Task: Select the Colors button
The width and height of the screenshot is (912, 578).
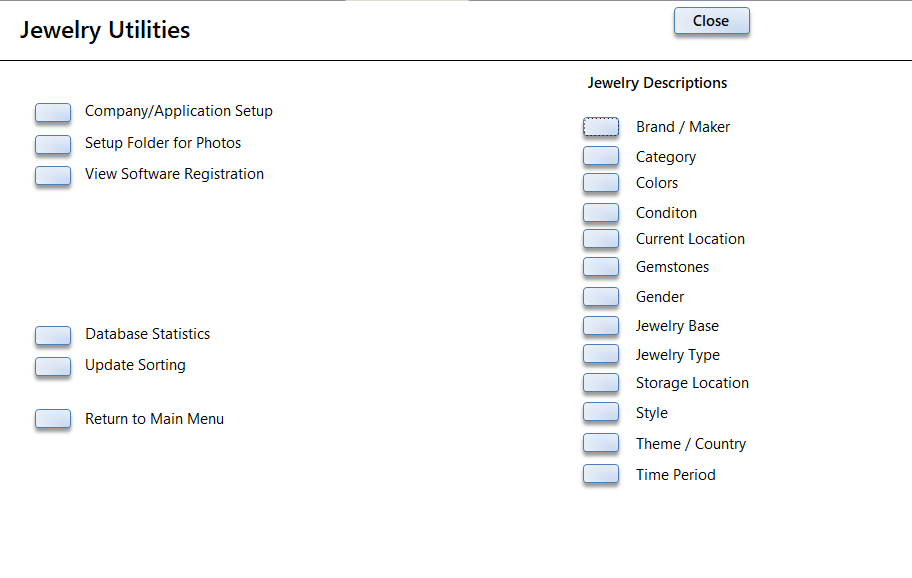Action: click(601, 182)
